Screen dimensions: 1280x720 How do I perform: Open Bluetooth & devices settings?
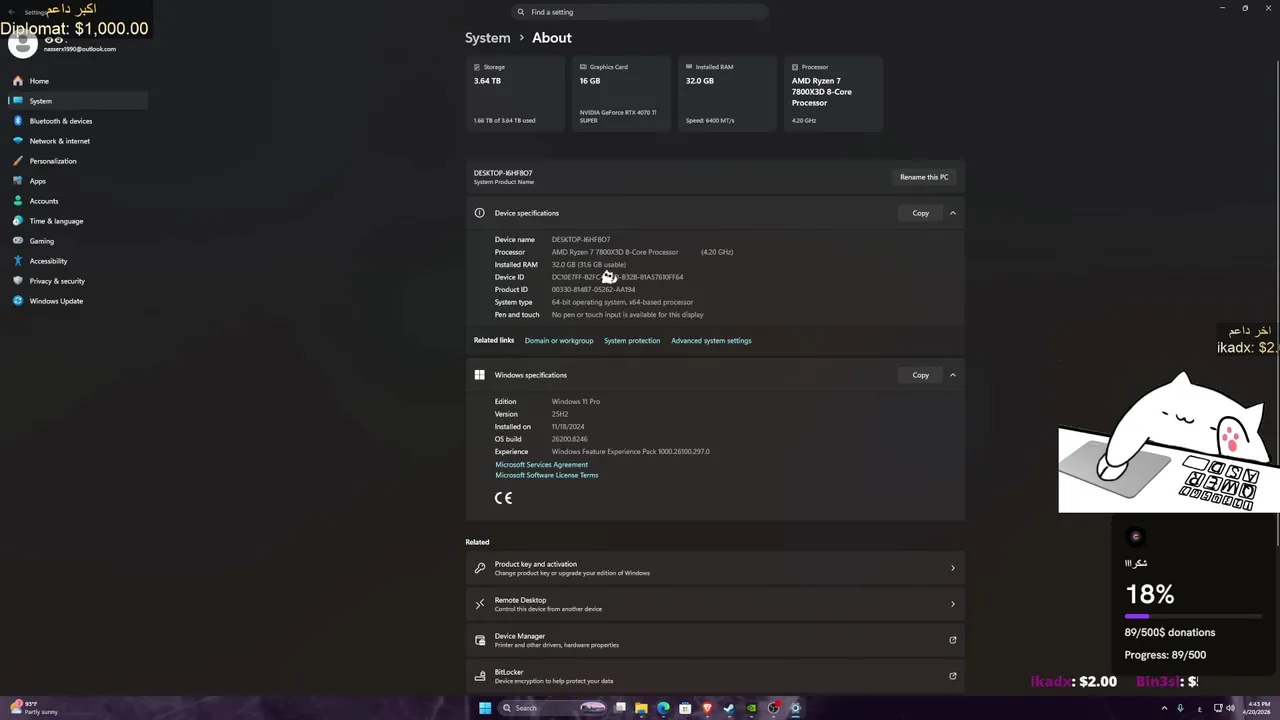(60, 121)
